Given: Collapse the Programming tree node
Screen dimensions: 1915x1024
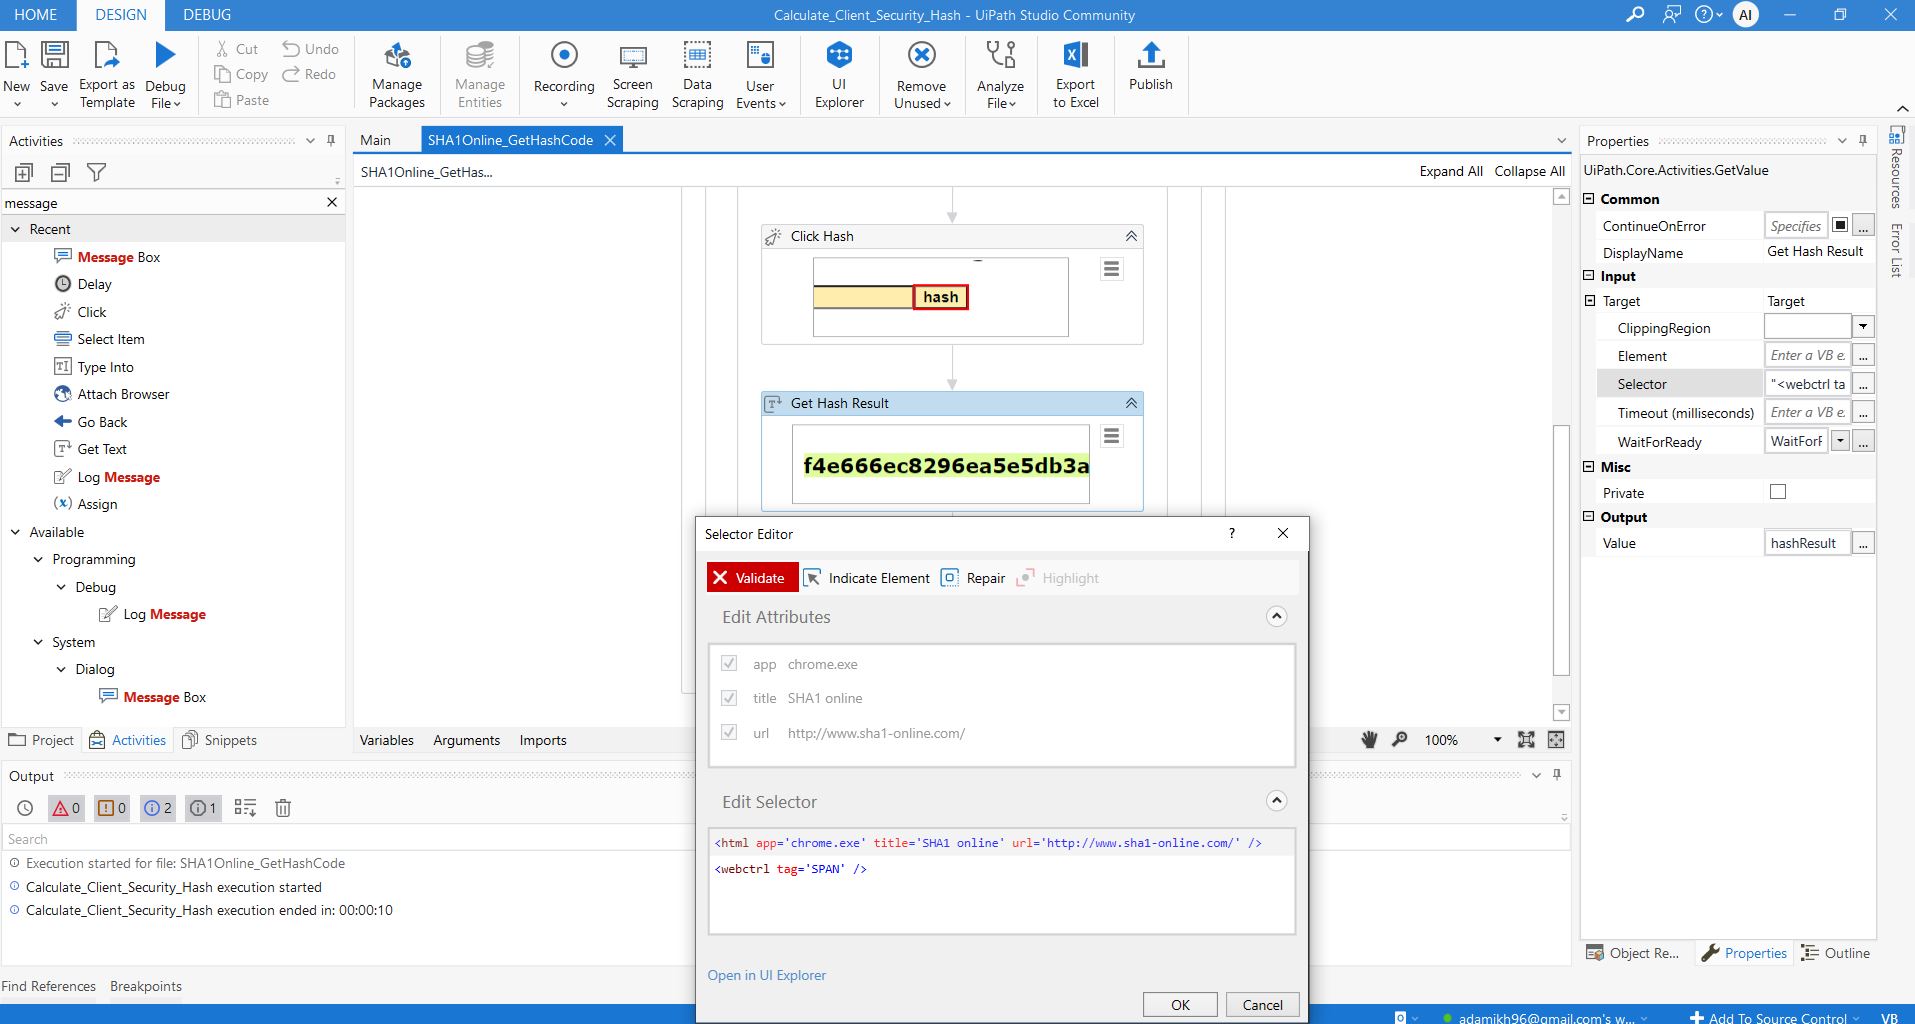Looking at the screenshot, I should (x=39, y=559).
